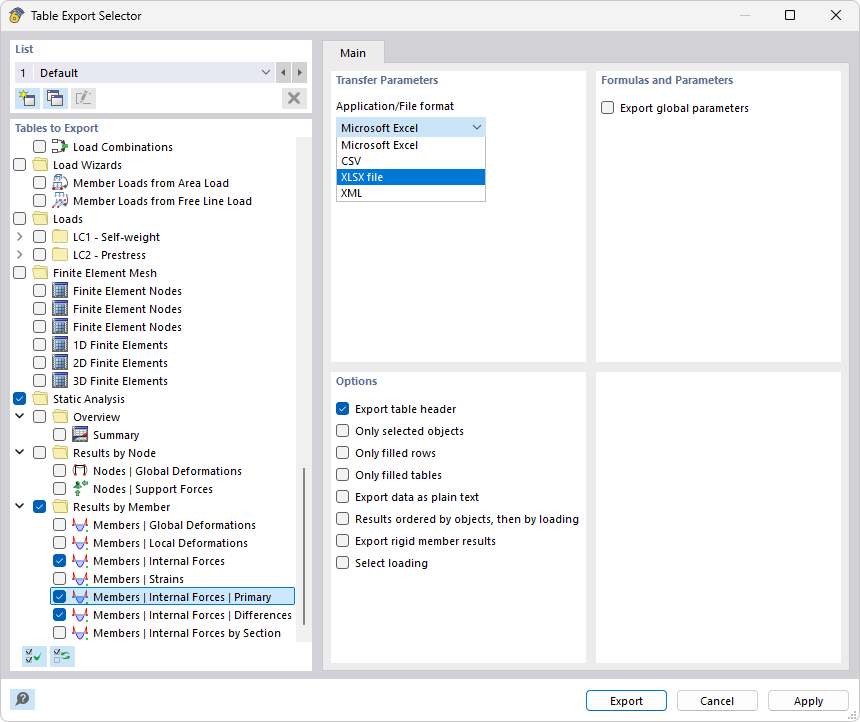The width and height of the screenshot is (860, 722).
Task: Rename the list via the edit icon
Action: (84, 97)
